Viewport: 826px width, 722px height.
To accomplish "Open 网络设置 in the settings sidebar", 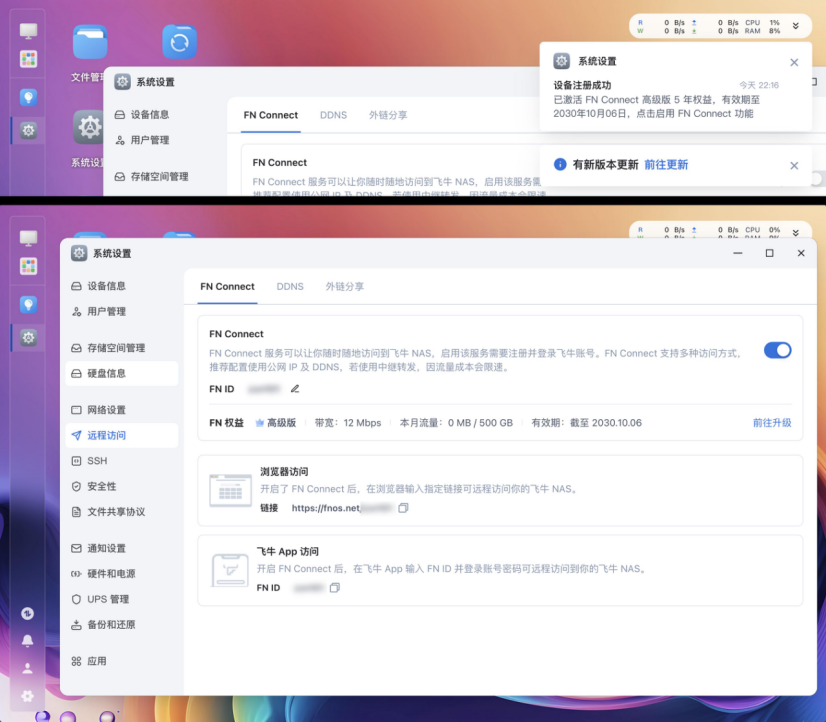I will click(122, 410).
